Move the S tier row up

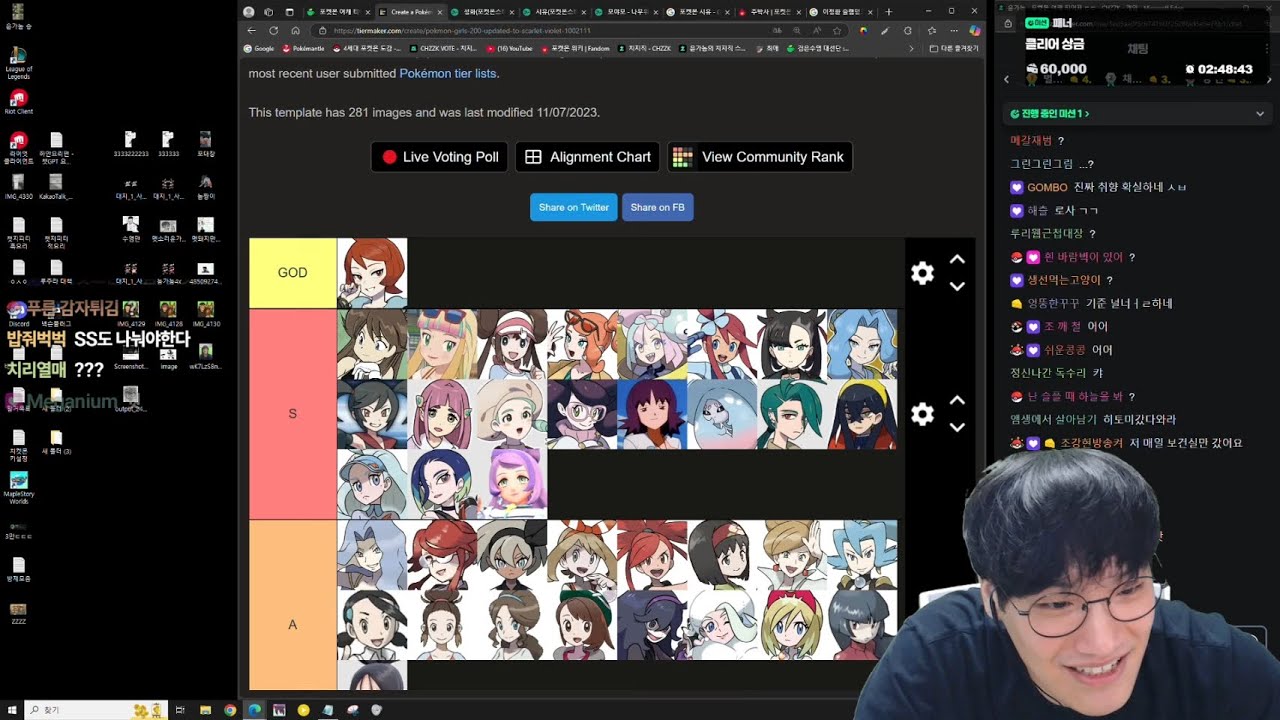(x=957, y=401)
